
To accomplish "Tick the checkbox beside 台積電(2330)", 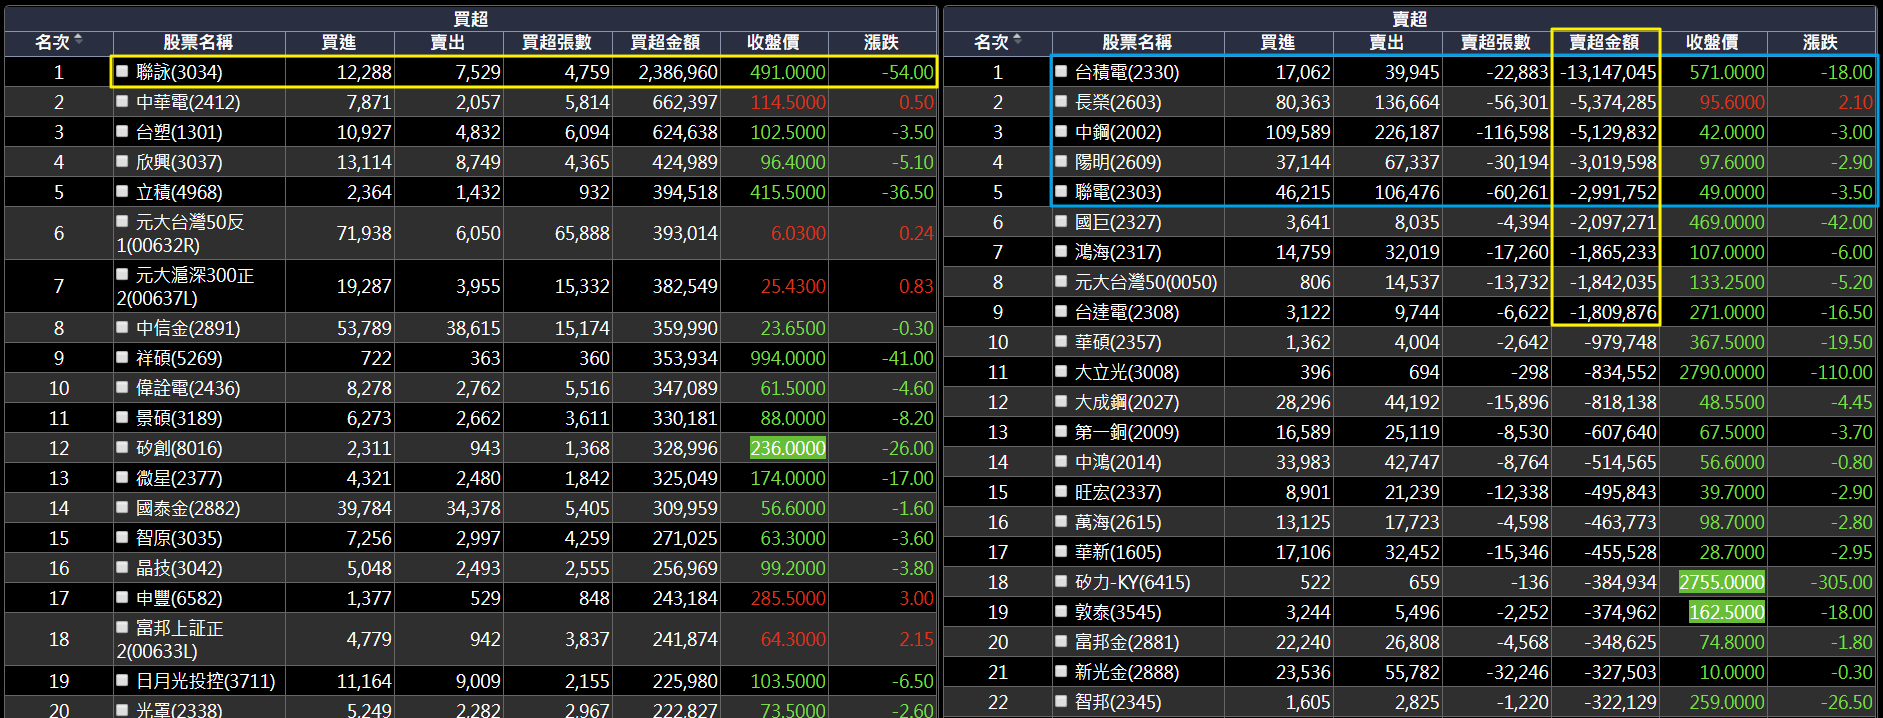I will (1061, 71).
